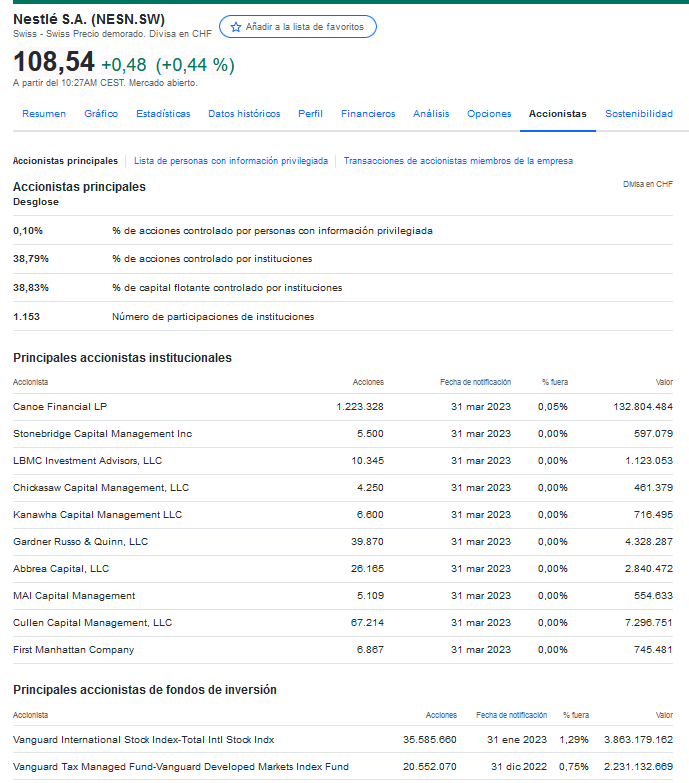Click Chickasaw's value 461.379
The height and width of the screenshot is (783, 689).
(x=654, y=487)
